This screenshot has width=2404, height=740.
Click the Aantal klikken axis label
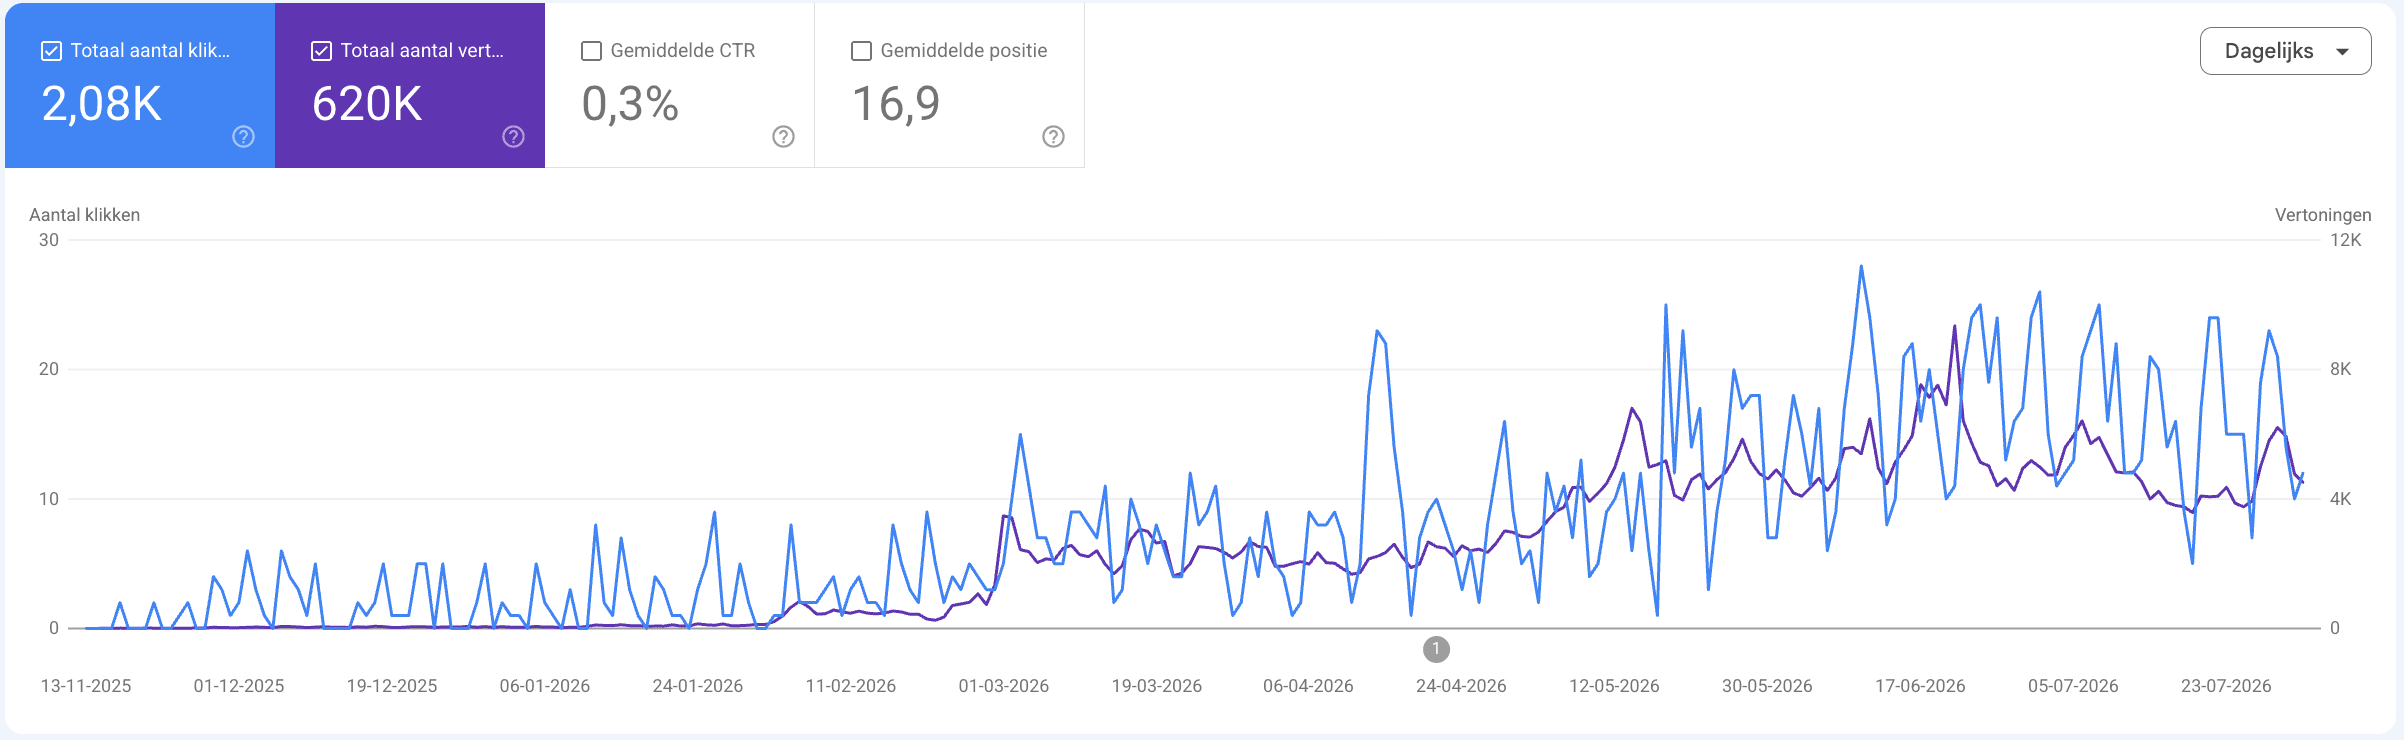pos(85,215)
